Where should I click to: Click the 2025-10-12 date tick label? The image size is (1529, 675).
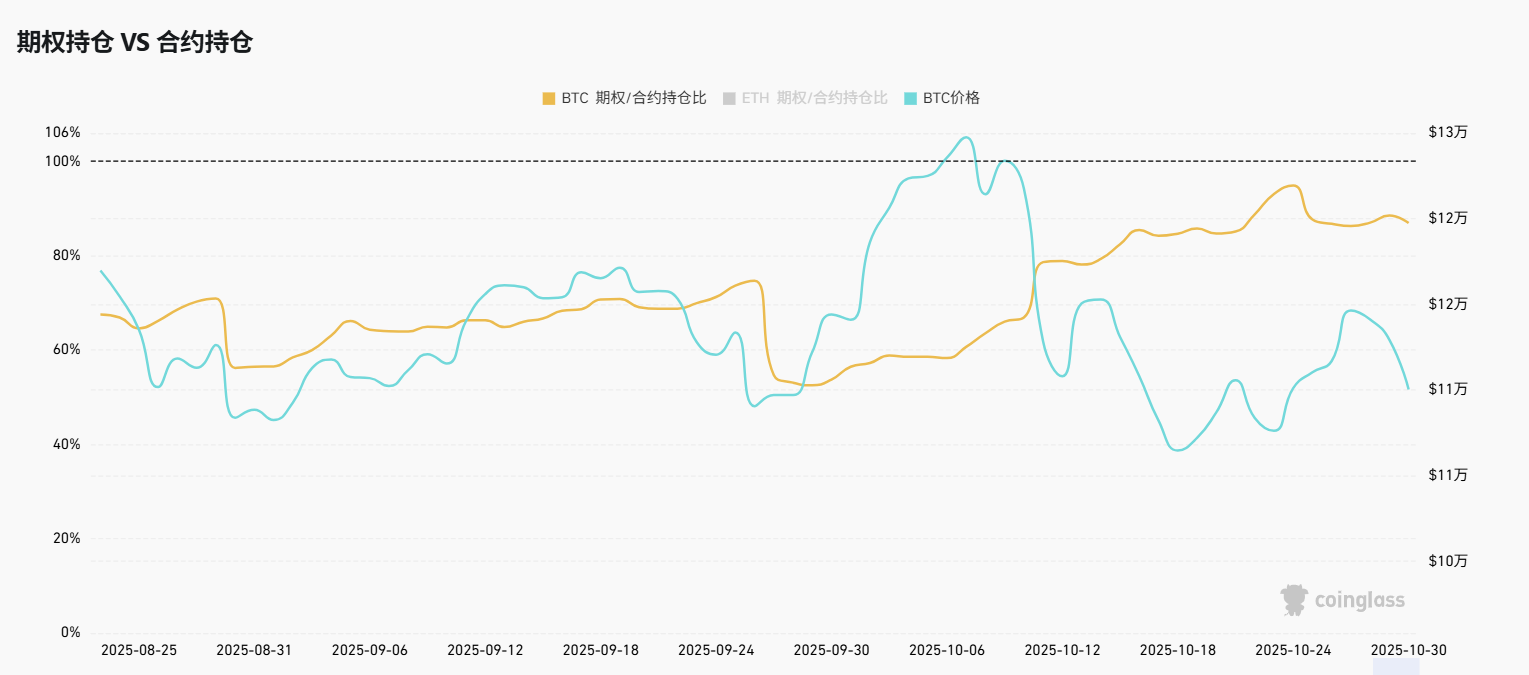pyautogui.click(x=1062, y=650)
